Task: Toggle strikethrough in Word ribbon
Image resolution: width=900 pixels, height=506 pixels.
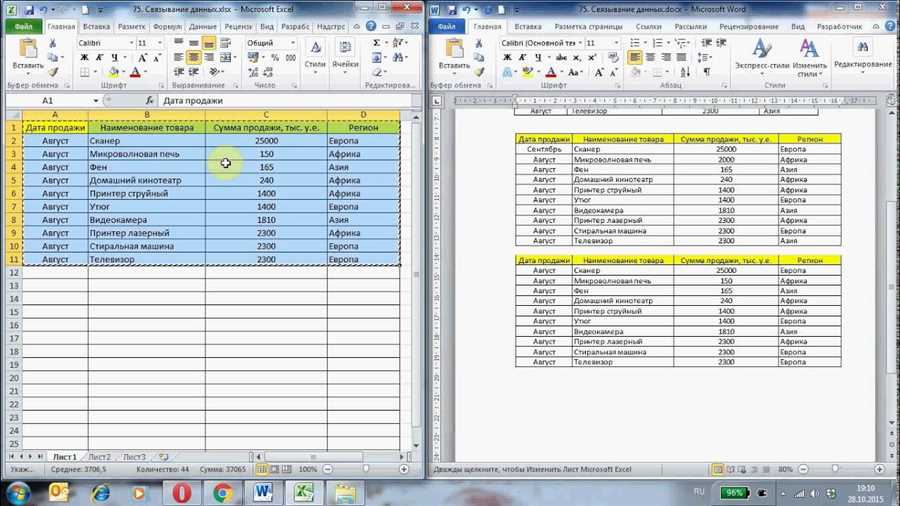Action: click(x=561, y=57)
